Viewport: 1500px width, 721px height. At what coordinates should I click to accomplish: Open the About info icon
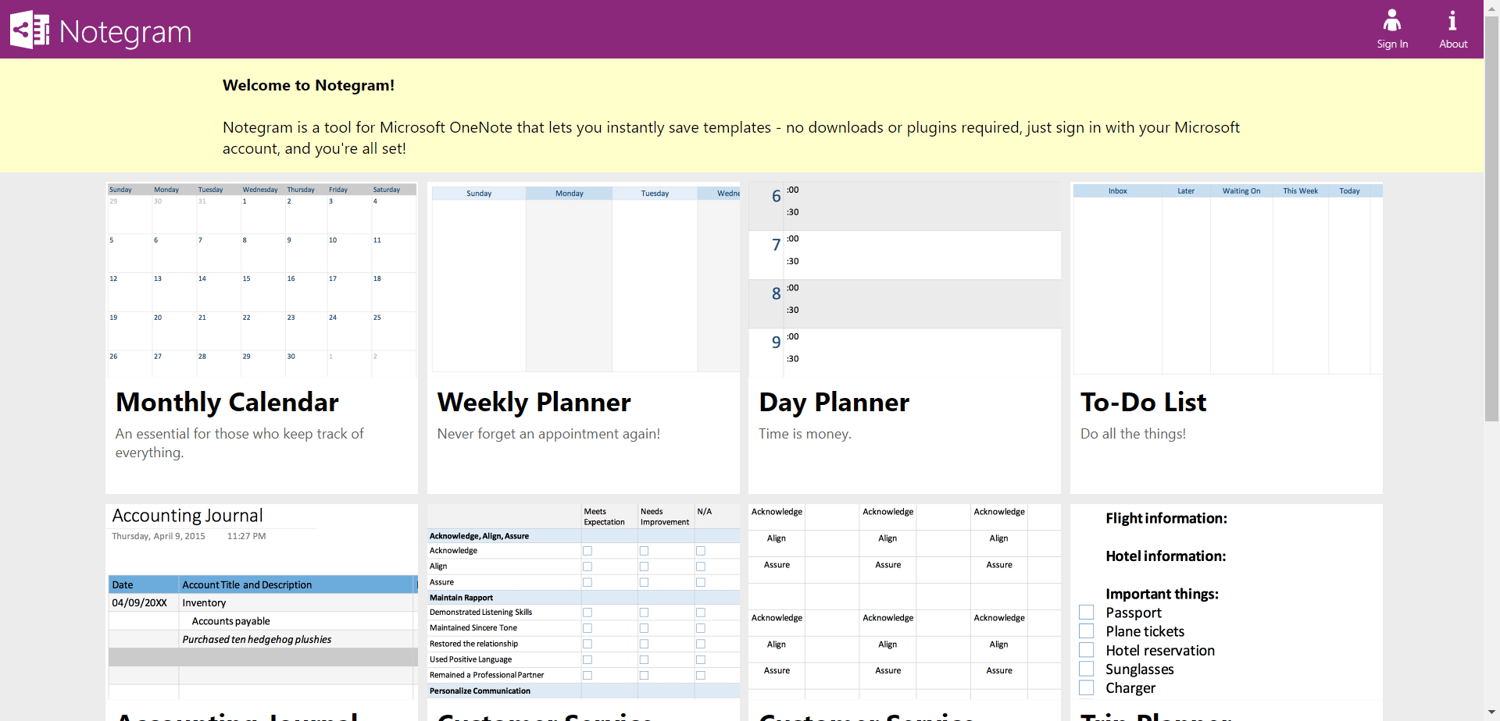(1452, 21)
